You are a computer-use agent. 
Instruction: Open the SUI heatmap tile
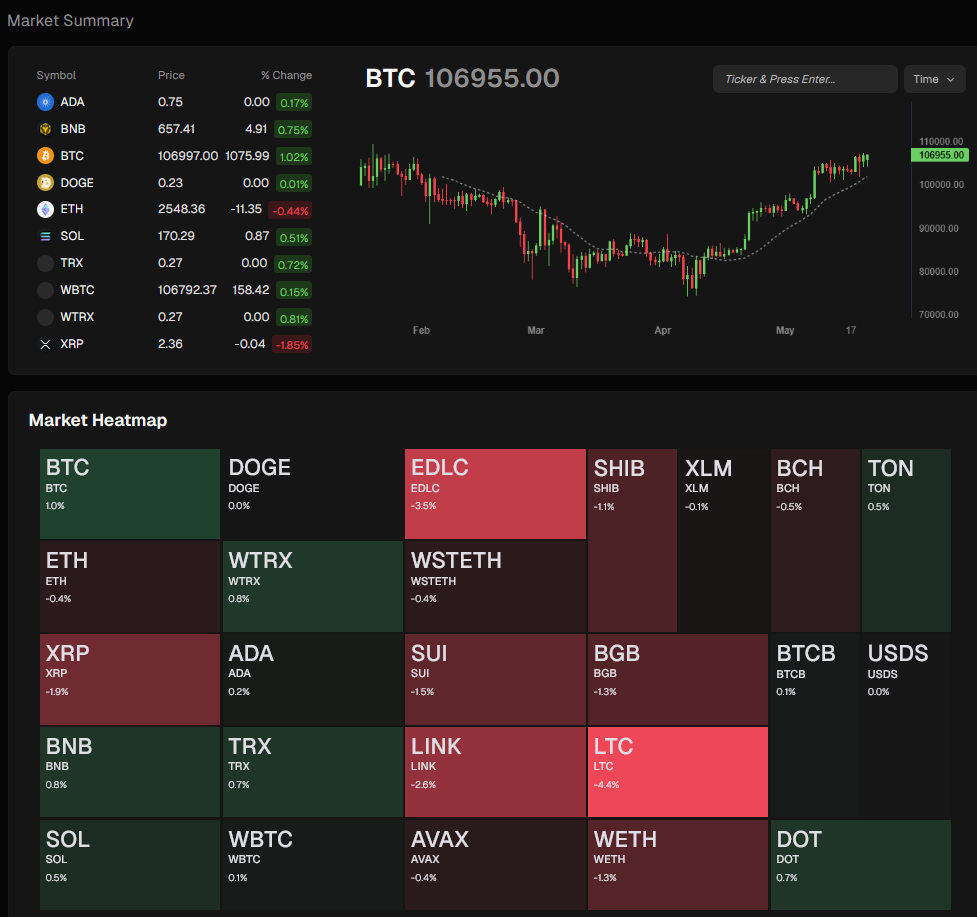coord(495,679)
